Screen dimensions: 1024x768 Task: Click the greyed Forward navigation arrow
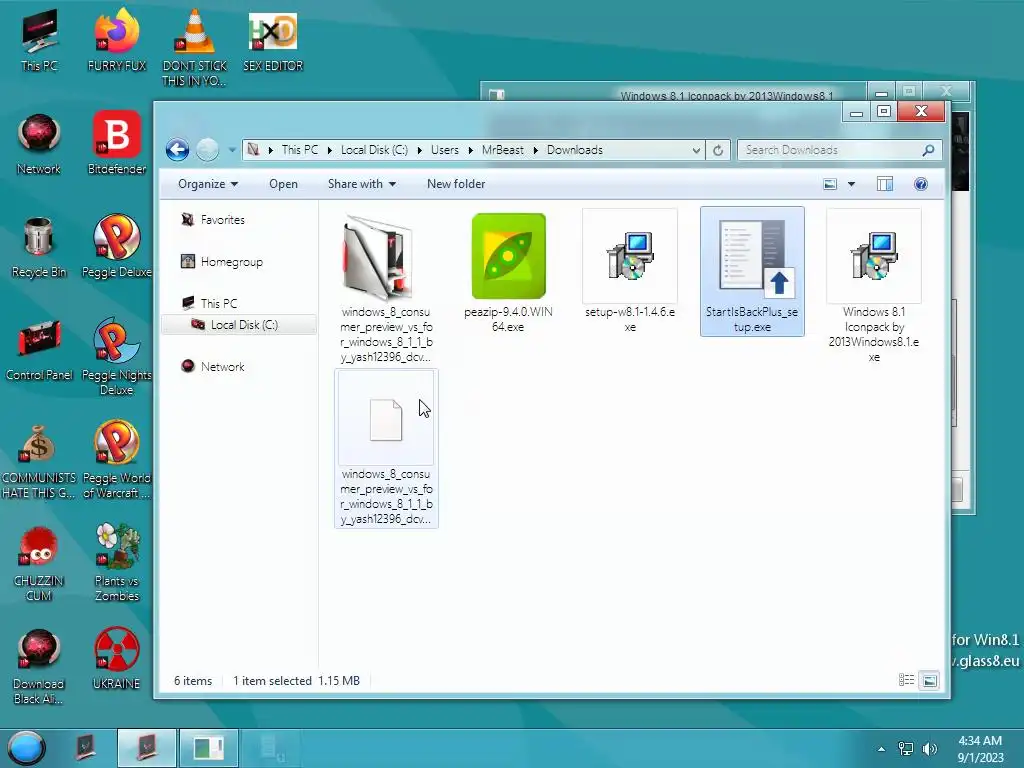(x=207, y=150)
